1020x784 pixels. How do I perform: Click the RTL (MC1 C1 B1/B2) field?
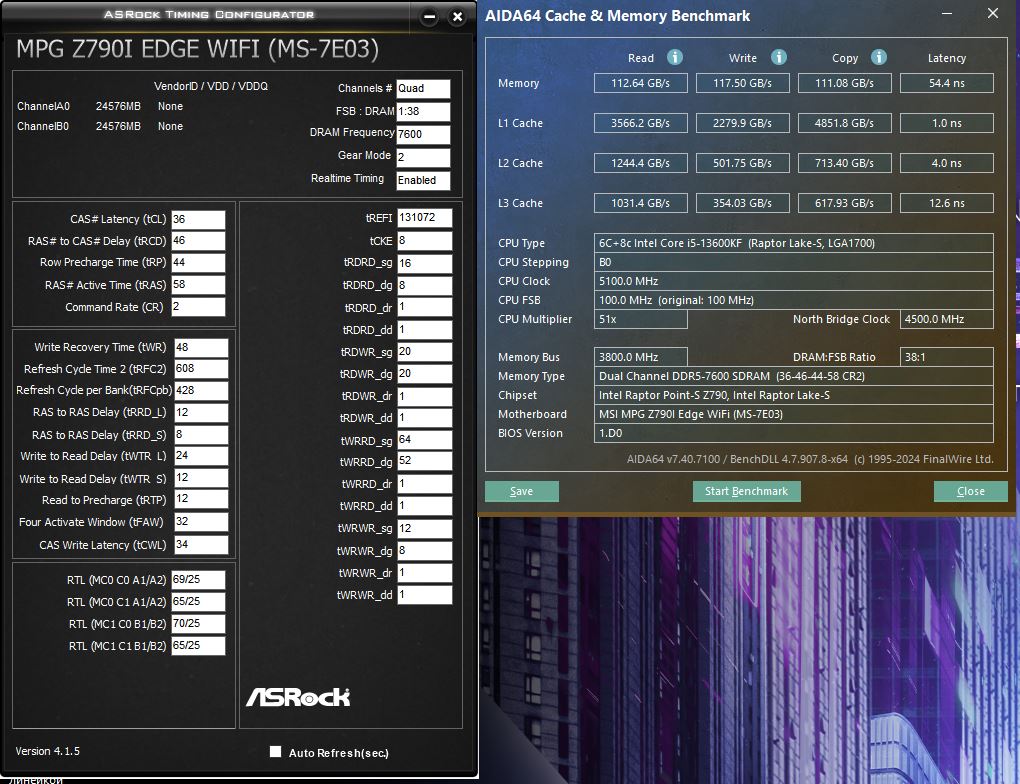point(198,645)
